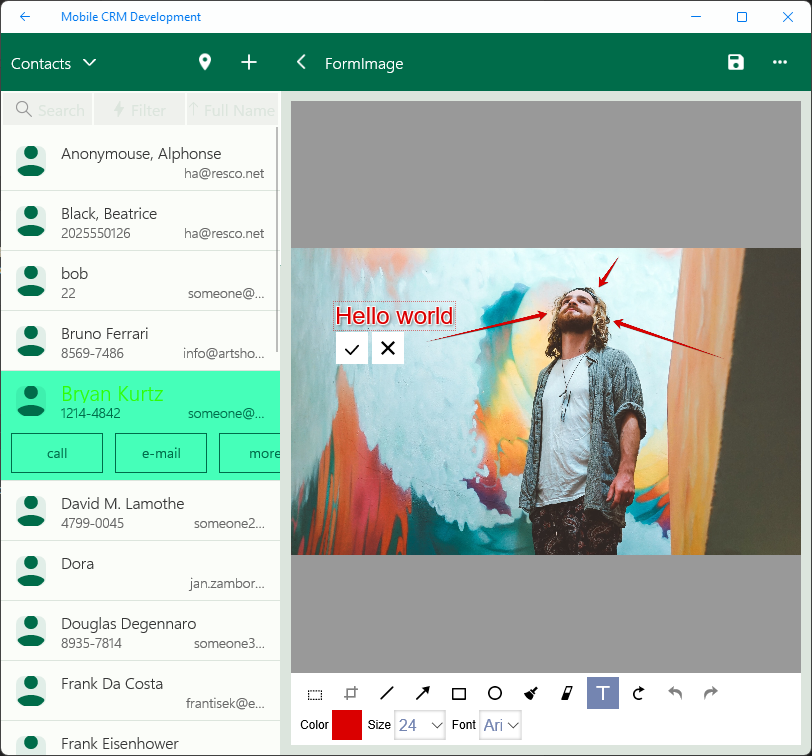Viewport: 812px width, 756px height.
Task: Select the ellipse shape tool
Action: coord(495,693)
